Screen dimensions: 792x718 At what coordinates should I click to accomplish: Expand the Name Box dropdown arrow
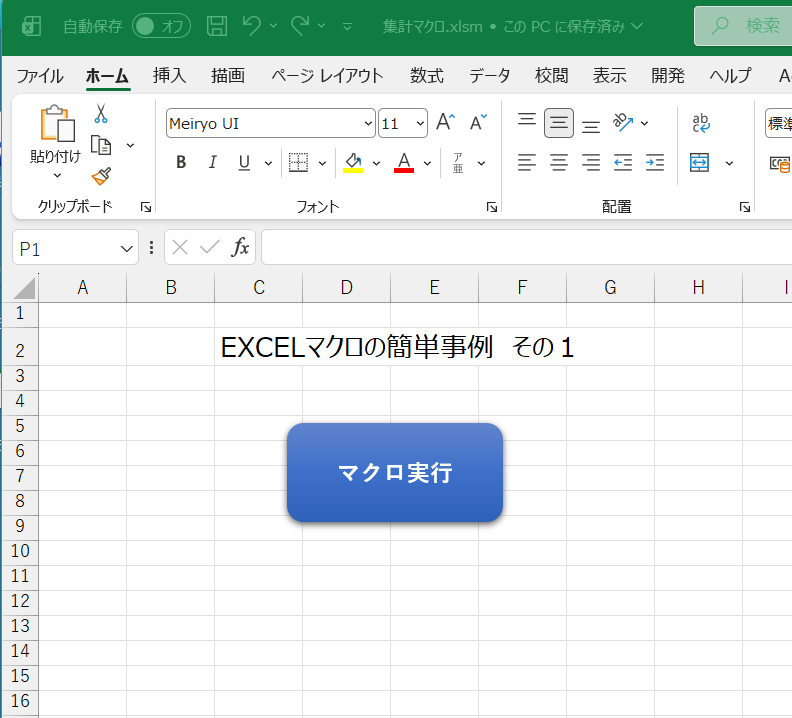coord(127,248)
